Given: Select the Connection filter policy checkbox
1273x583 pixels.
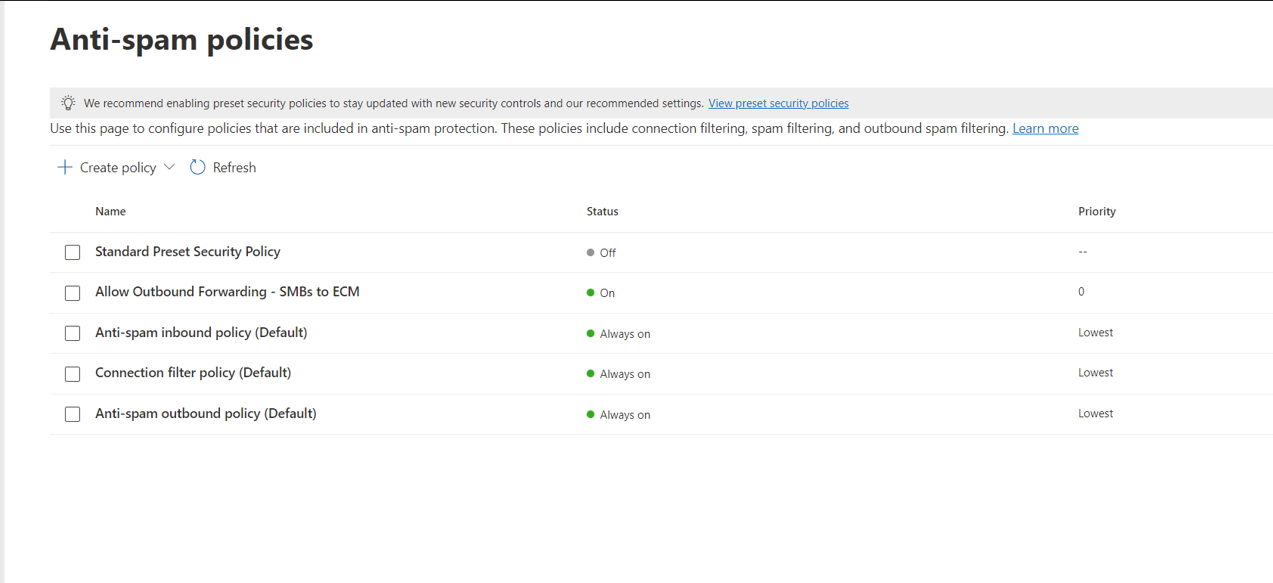Looking at the screenshot, I should tap(73, 374).
